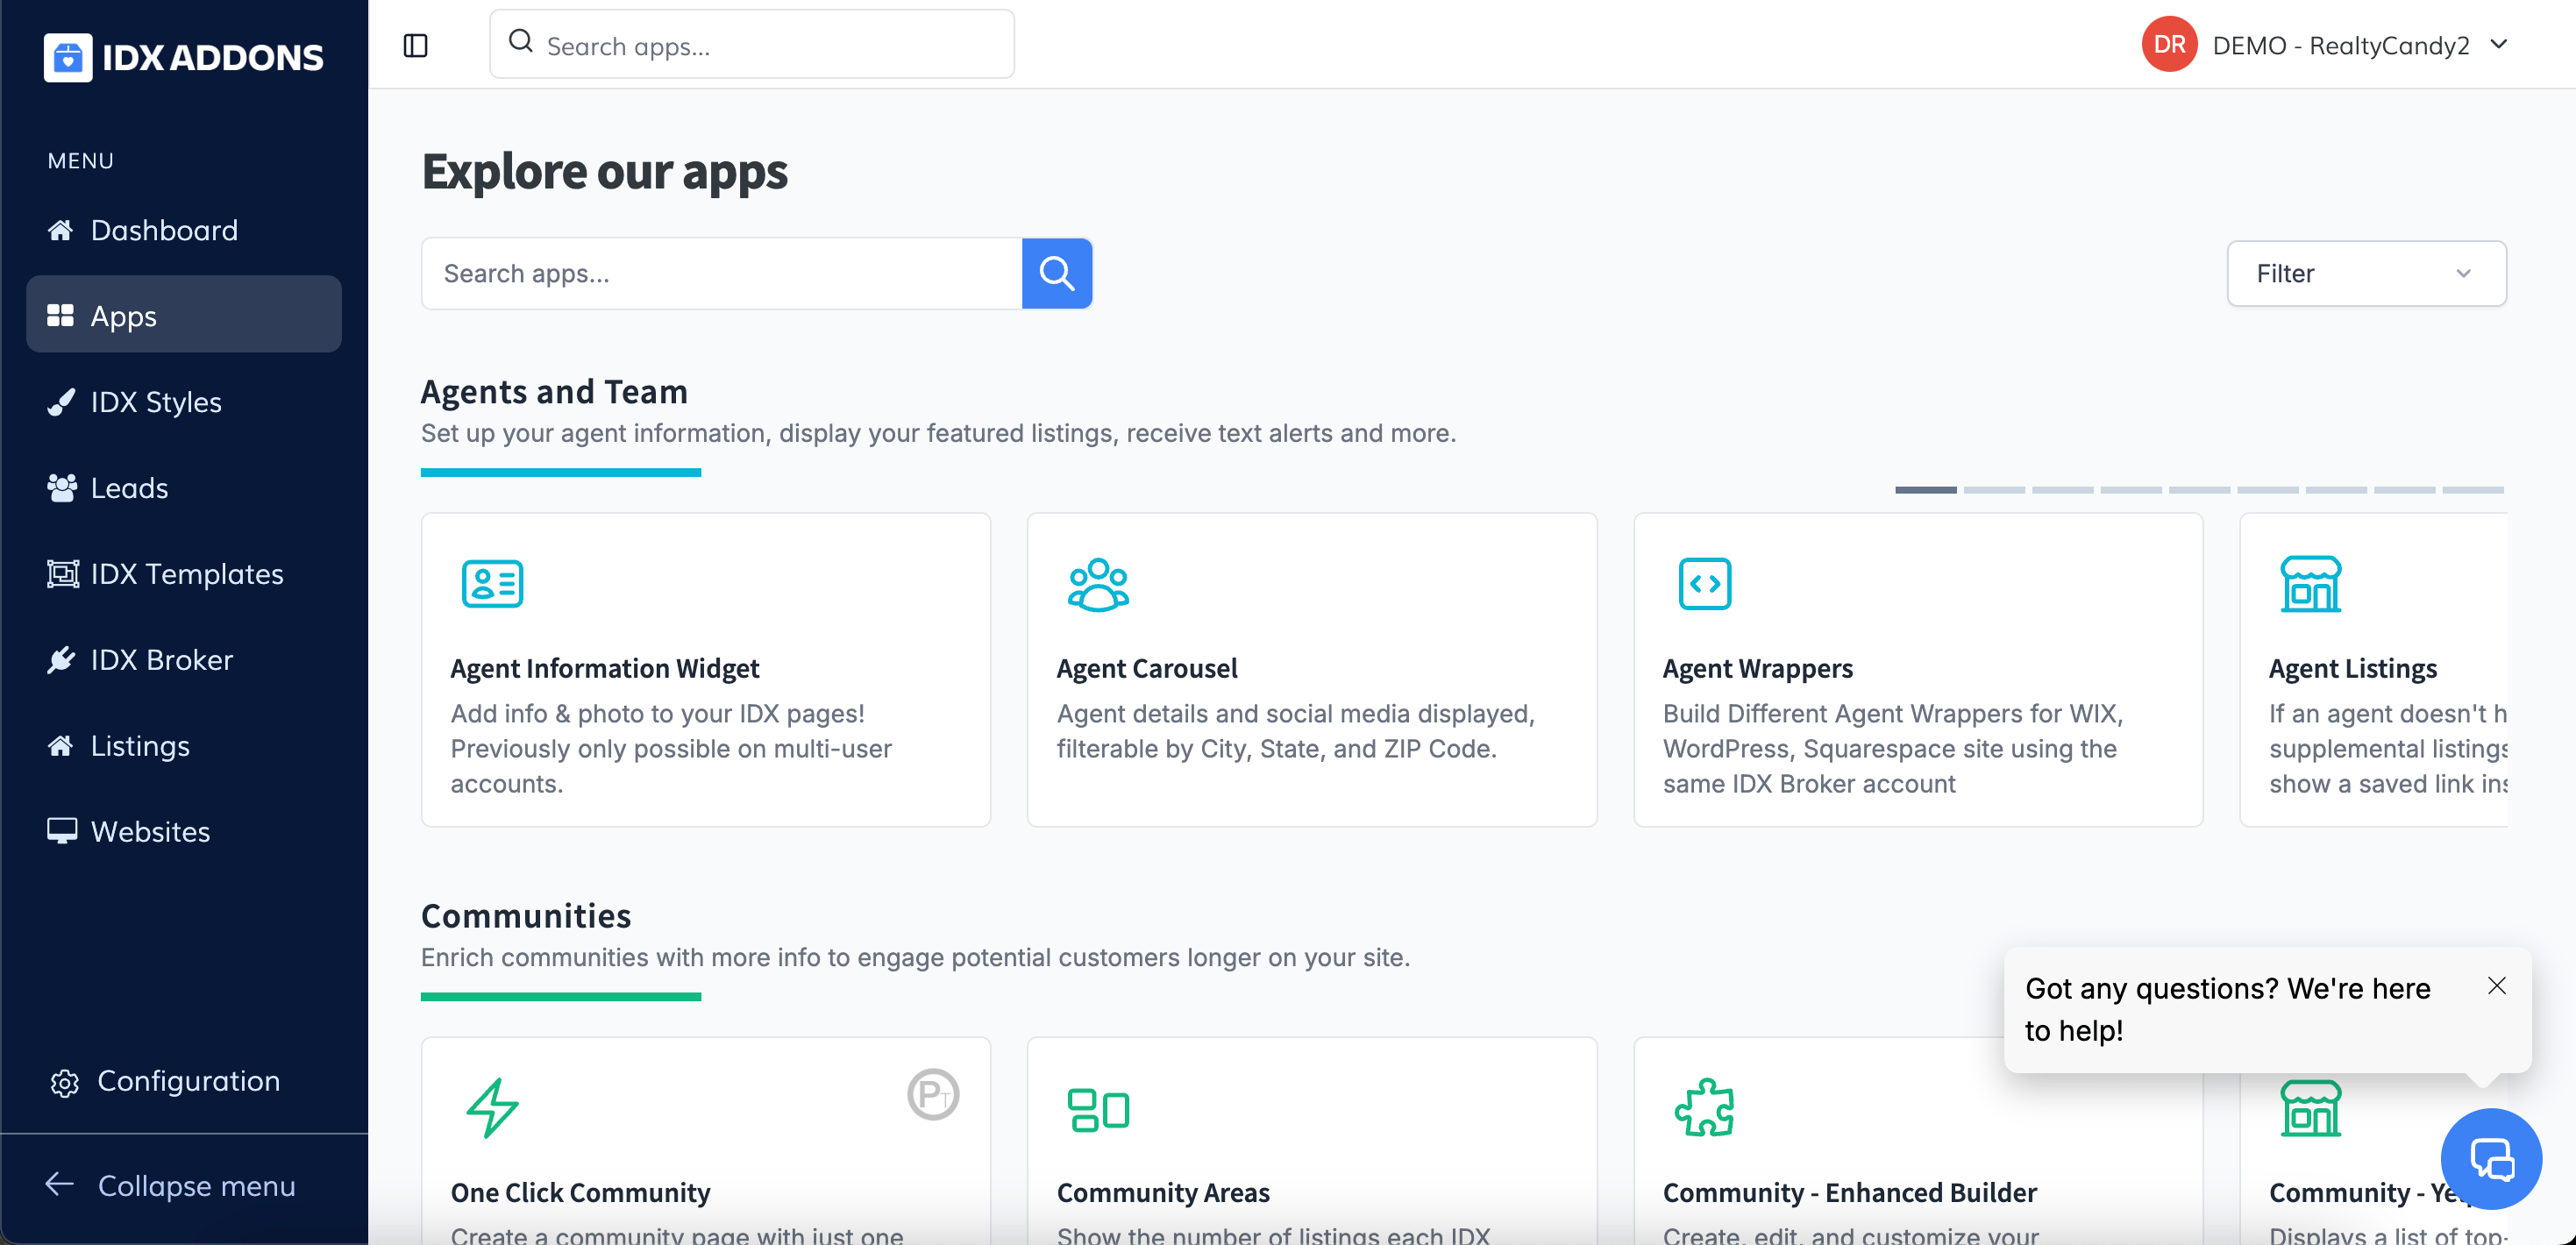
Task: Click the premium badge on One Click Community
Action: 932,1094
